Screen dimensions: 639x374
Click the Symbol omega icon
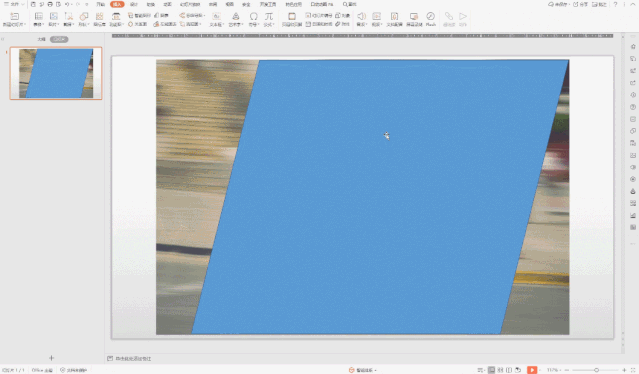tap(253, 16)
